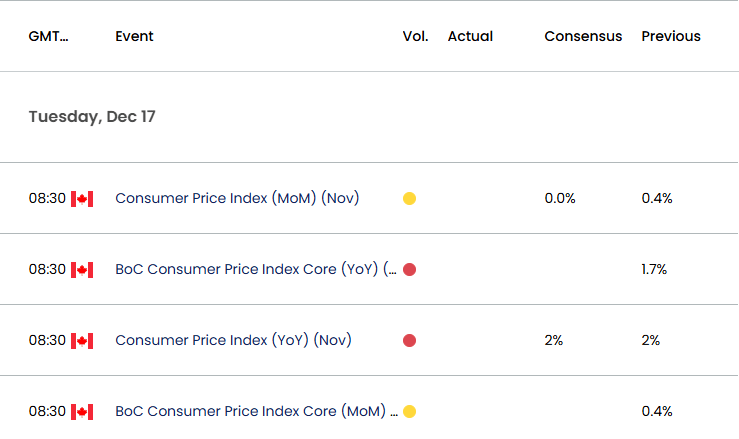
Task: Click yellow volatility dot for BoC Core (MoM)
Action: tap(410, 412)
